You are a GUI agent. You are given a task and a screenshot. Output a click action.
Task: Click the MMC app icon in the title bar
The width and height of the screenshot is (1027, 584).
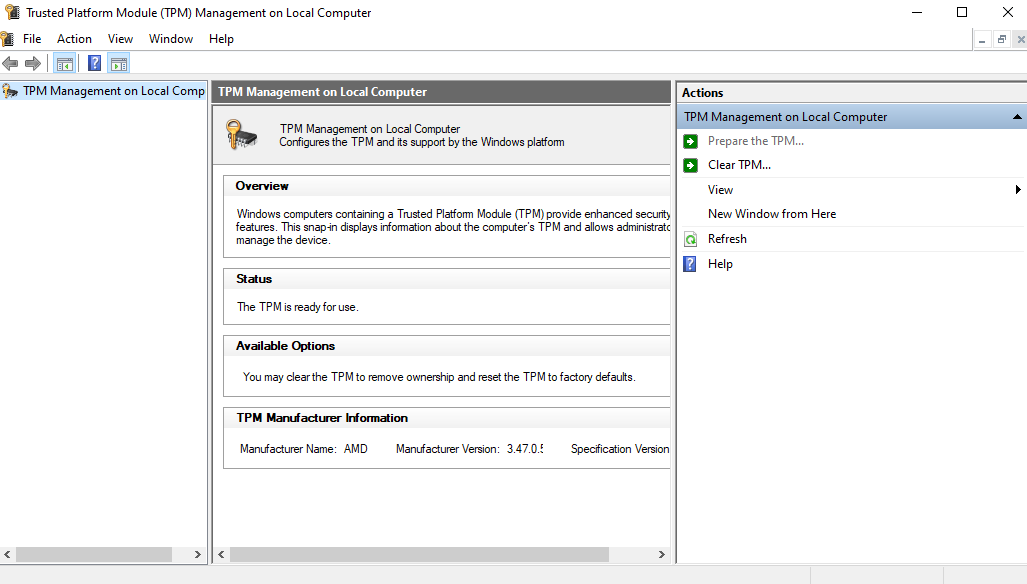click(12, 12)
